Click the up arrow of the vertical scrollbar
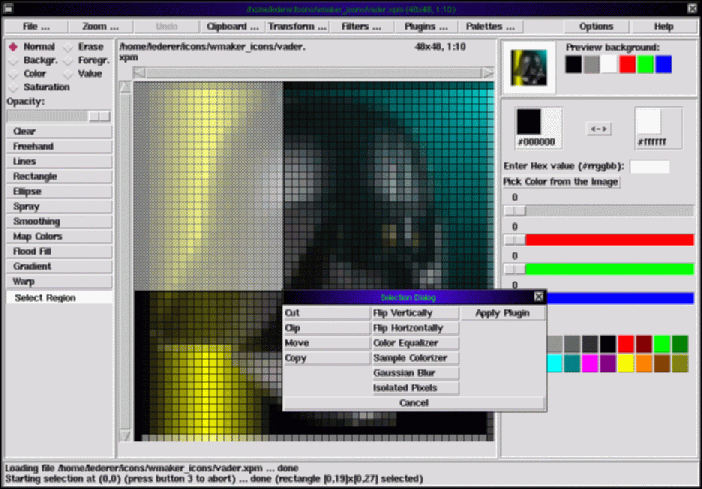Screen dimensions: 702x489 pyautogui.click(x=125, y=87)
